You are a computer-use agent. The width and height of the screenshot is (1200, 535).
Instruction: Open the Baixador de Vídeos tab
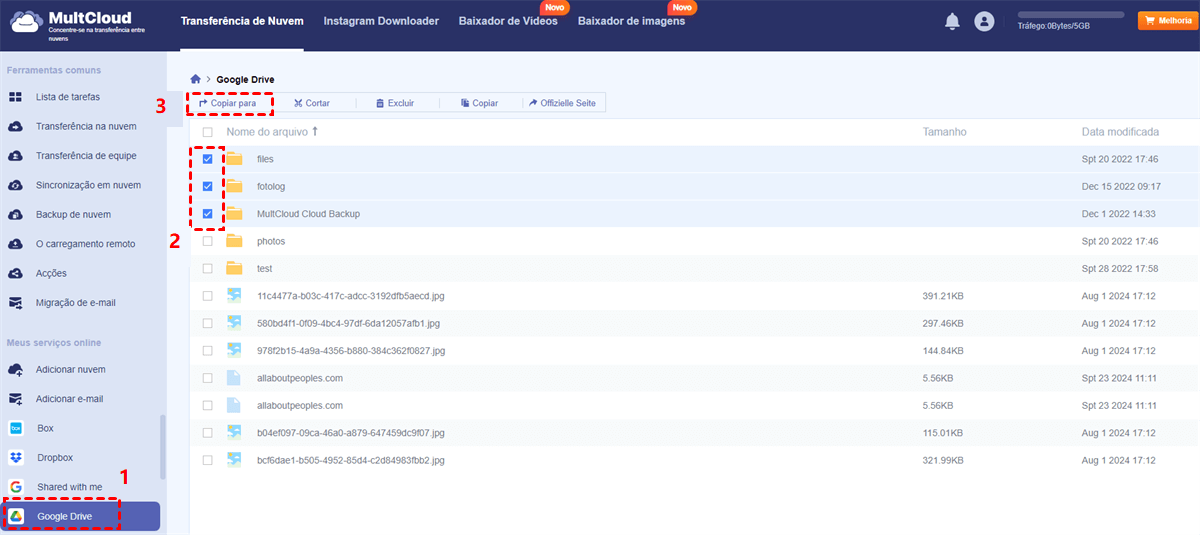click(508, 21)
